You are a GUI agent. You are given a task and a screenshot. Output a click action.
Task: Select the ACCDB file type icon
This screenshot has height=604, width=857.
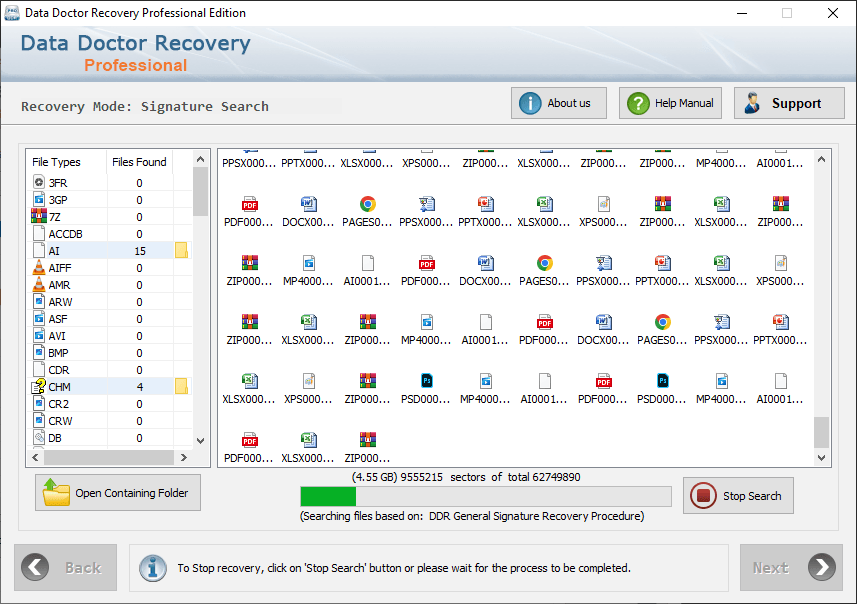tap(39, 233)
